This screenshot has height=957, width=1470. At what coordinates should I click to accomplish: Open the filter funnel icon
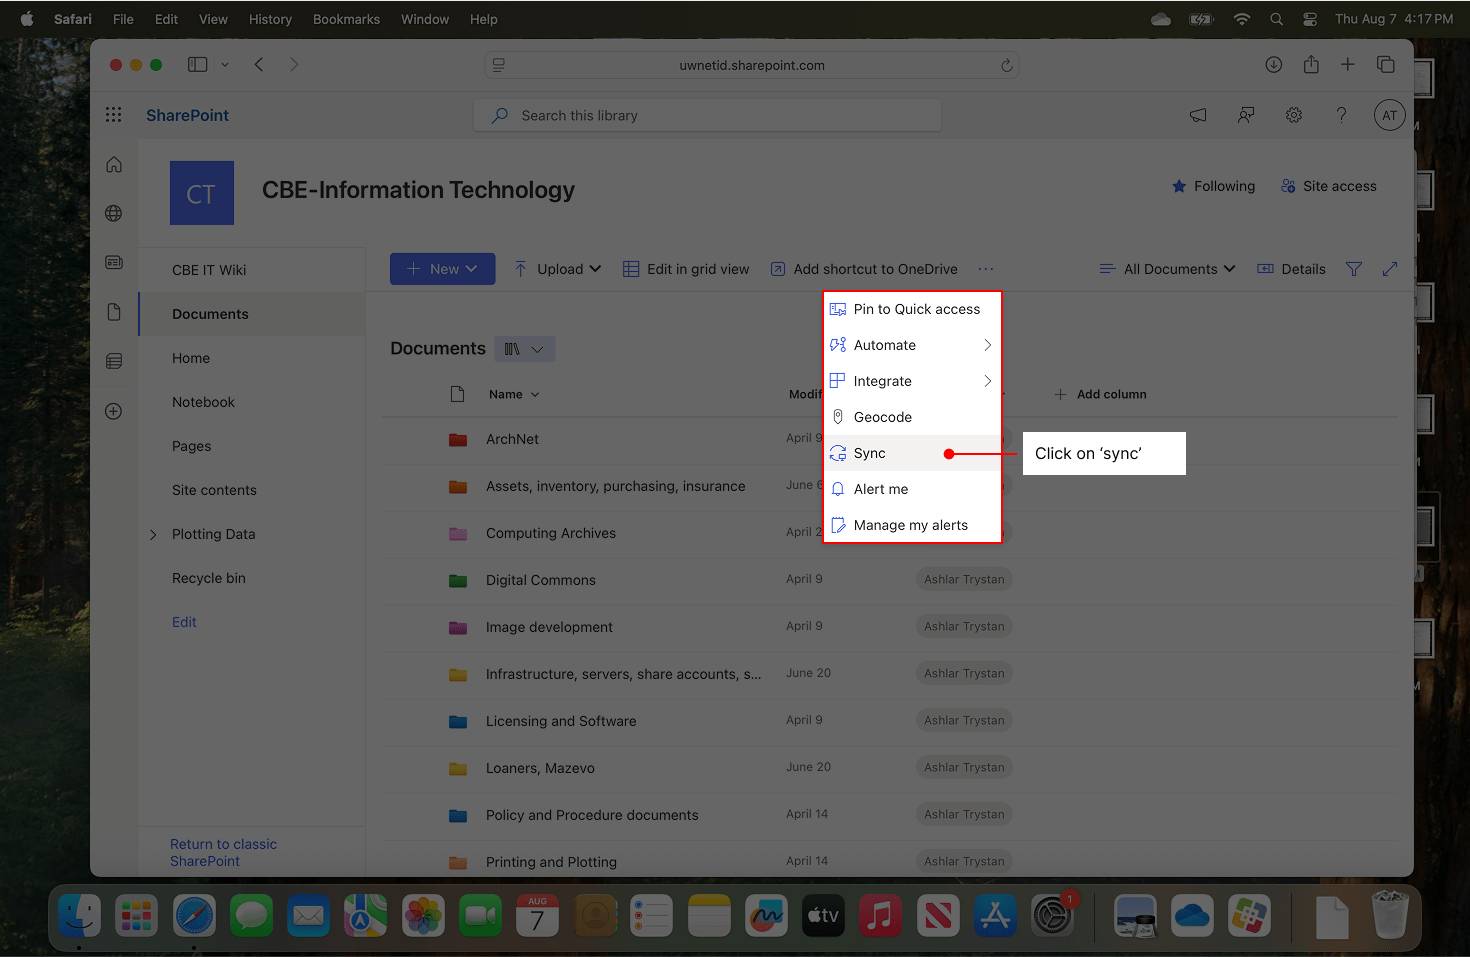click(x=1353, y=268)
